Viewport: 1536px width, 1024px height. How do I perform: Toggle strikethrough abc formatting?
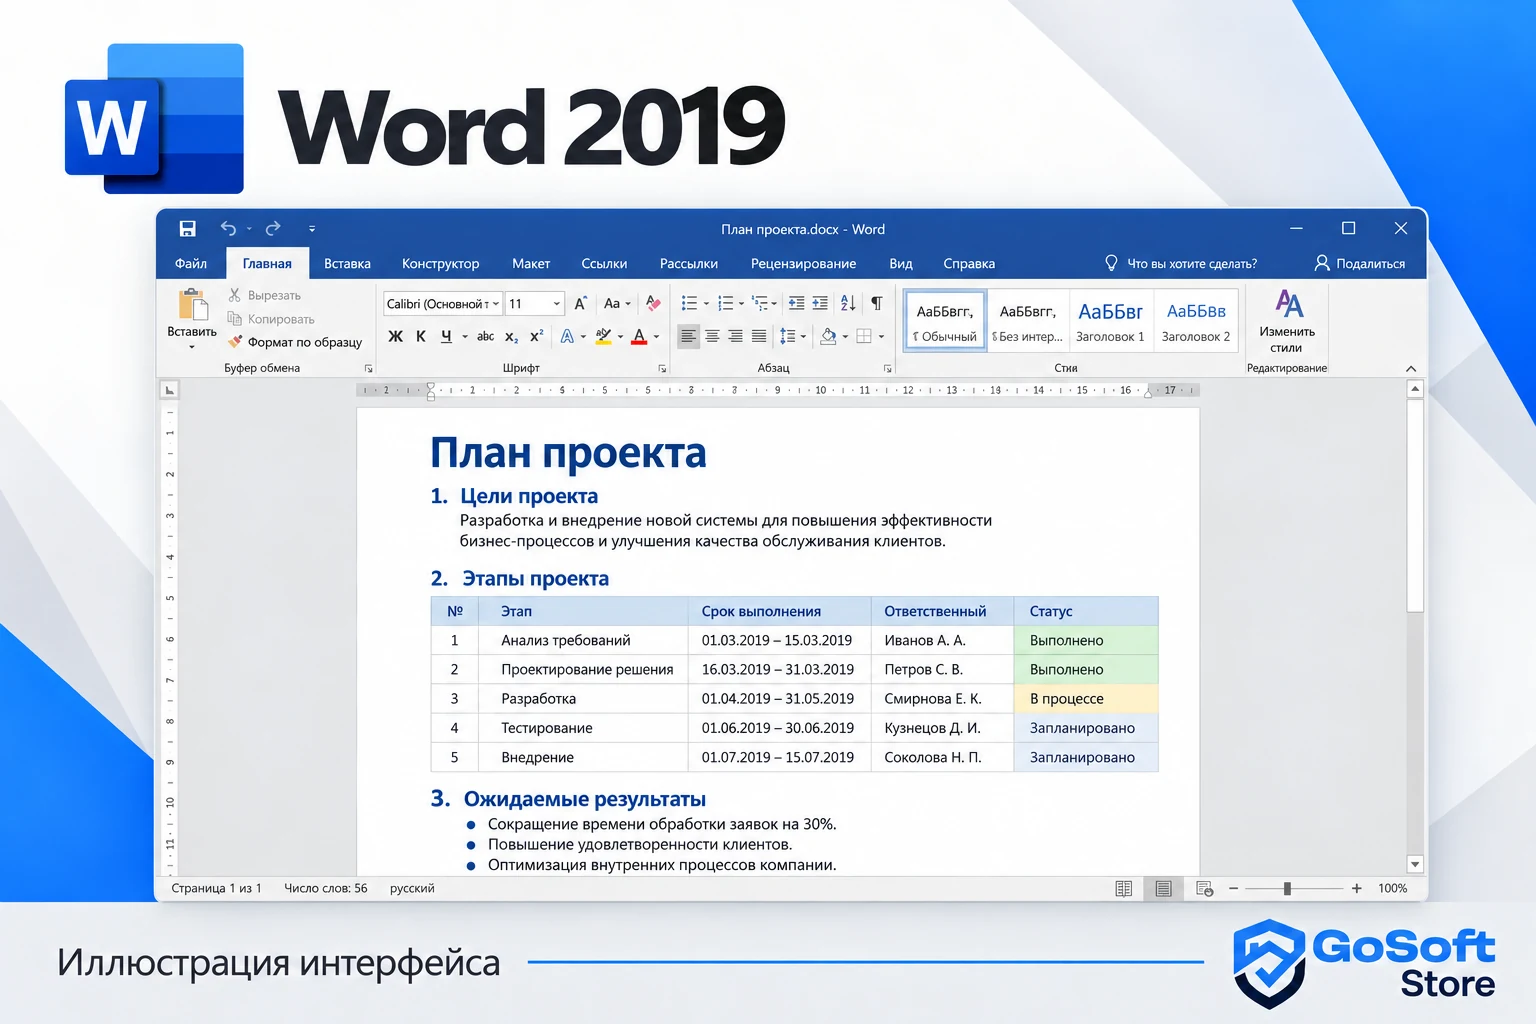(x=485, y=336)
